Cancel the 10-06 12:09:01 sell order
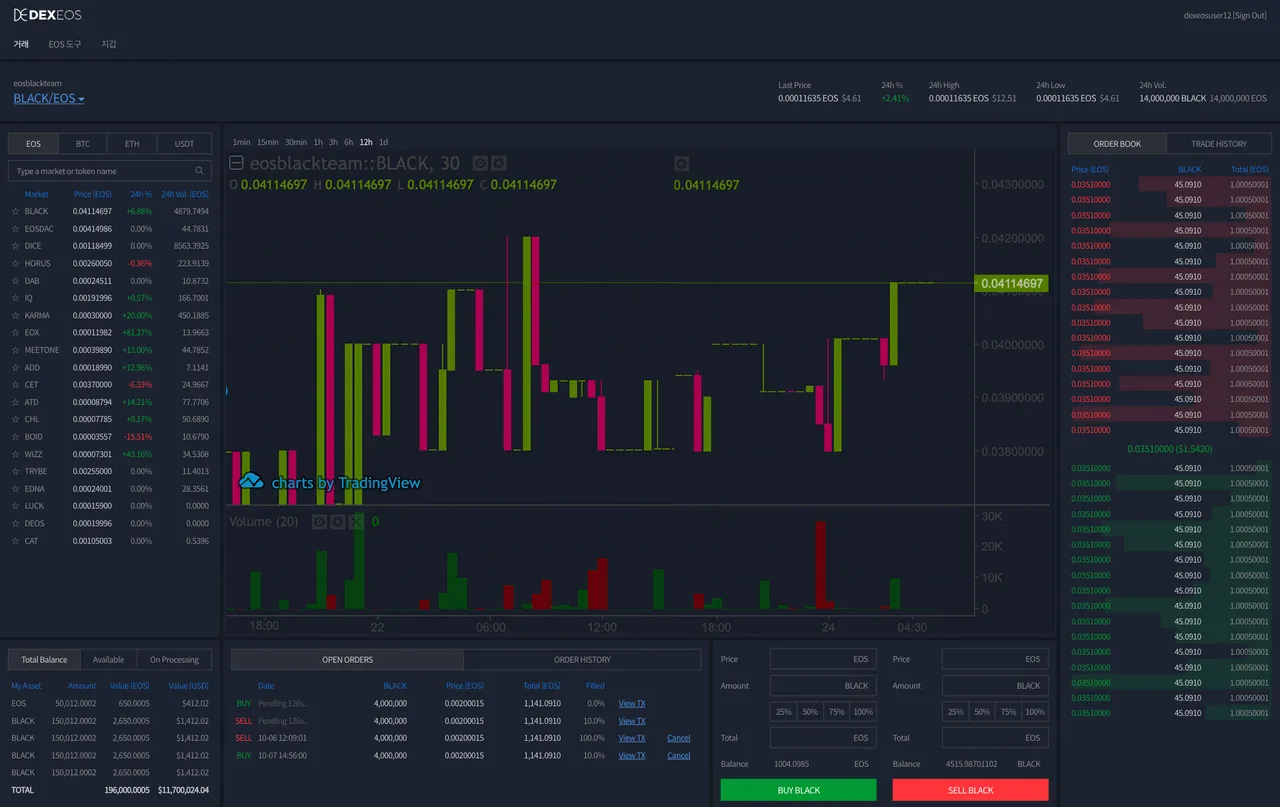 tap(679, 738)
